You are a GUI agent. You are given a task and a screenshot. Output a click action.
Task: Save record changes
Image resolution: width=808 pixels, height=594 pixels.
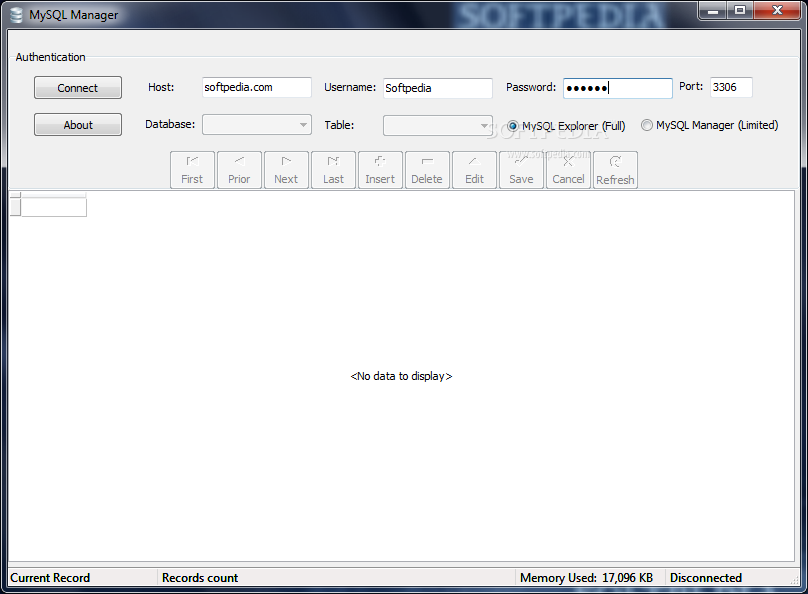pyautogui.click(x=521, y=170)
